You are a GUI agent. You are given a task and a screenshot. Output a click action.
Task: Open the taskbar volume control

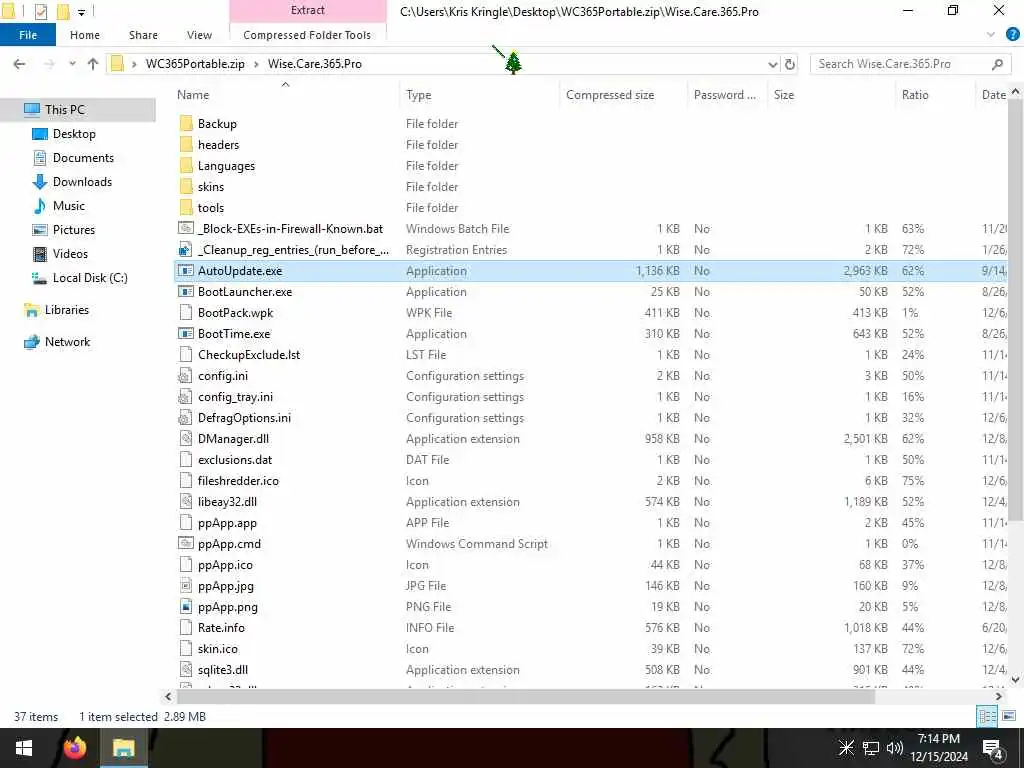[x=894, y=748]
